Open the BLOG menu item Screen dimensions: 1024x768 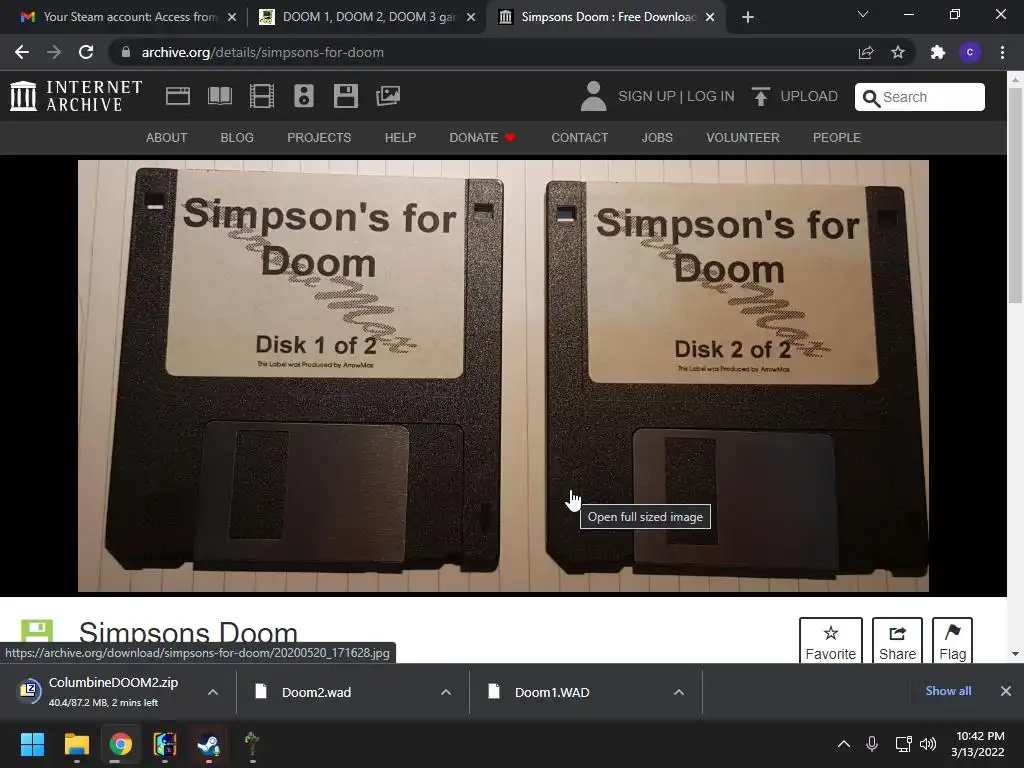(237, 138)
